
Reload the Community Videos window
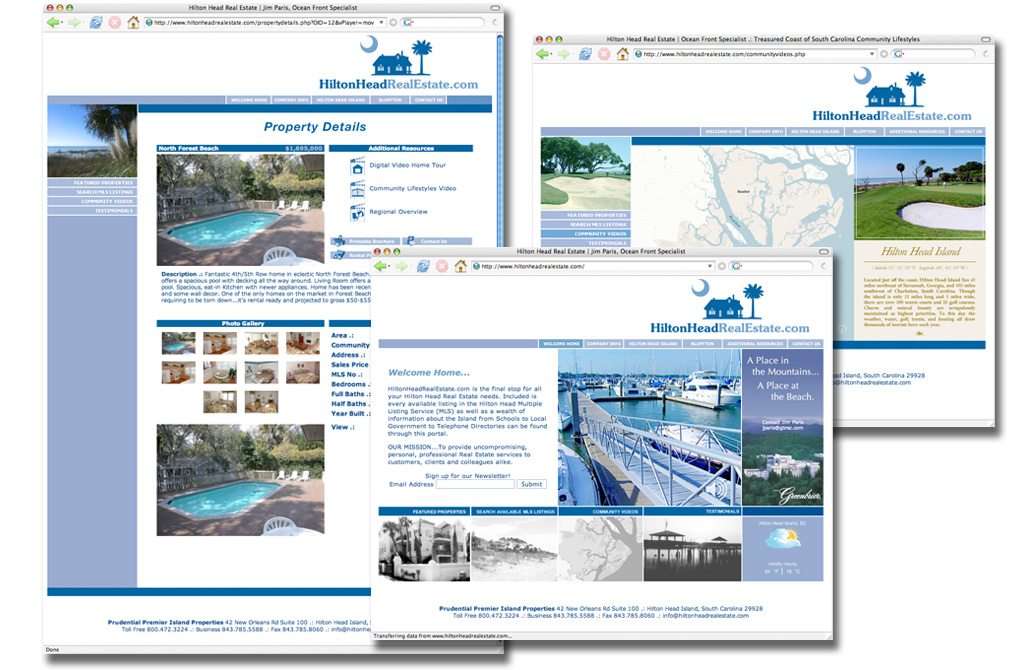585,54
